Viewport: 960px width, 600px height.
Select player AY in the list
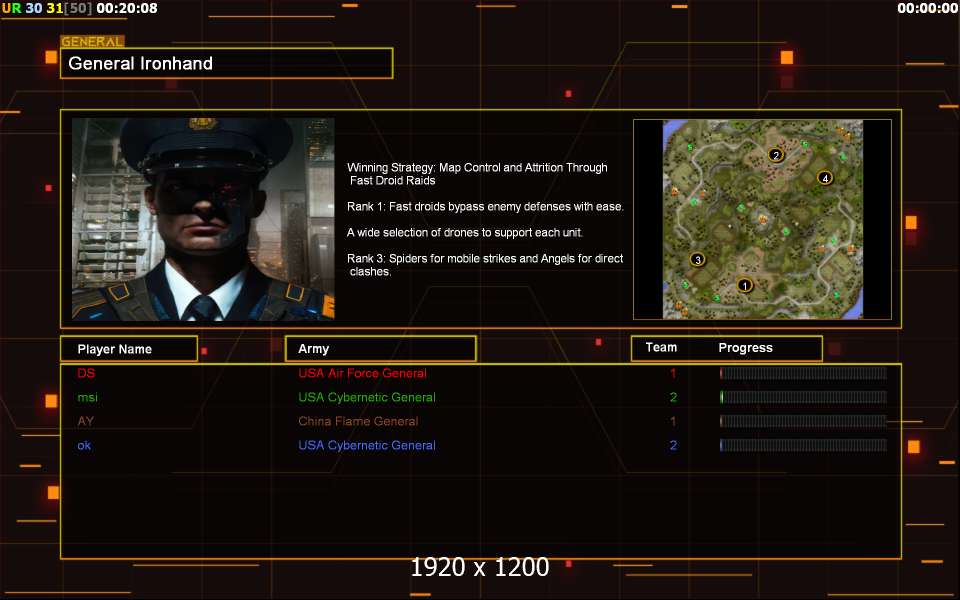pos(86,421)
